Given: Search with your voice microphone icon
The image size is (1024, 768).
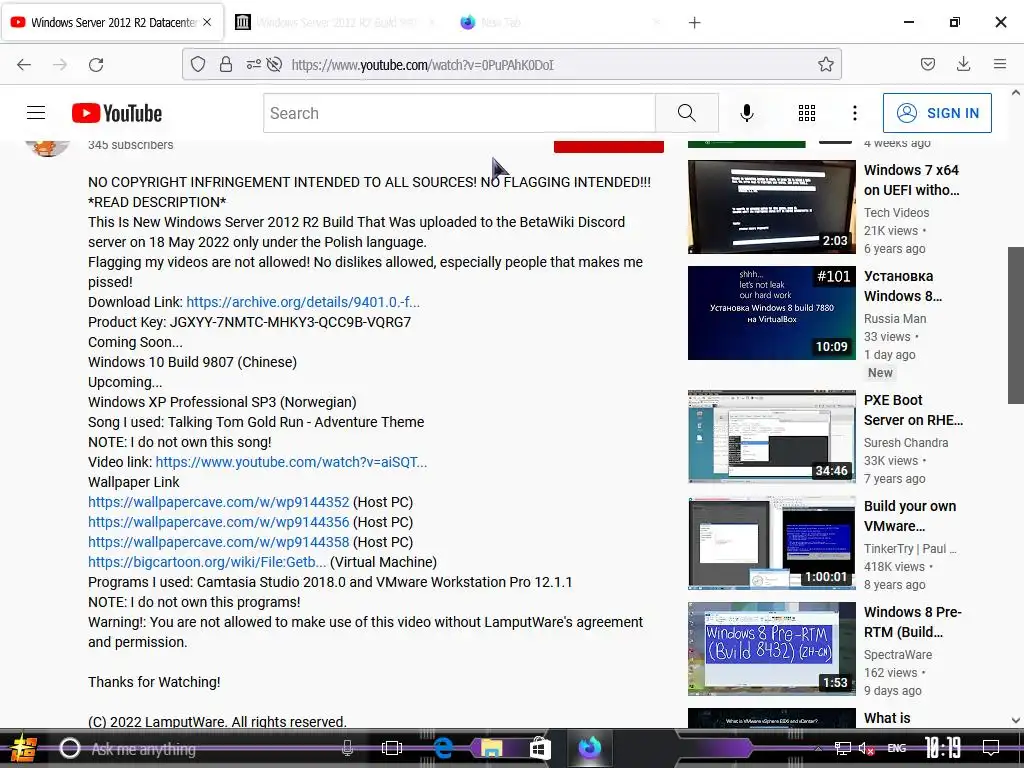Looking at the screenshot, I should point(746,113).
